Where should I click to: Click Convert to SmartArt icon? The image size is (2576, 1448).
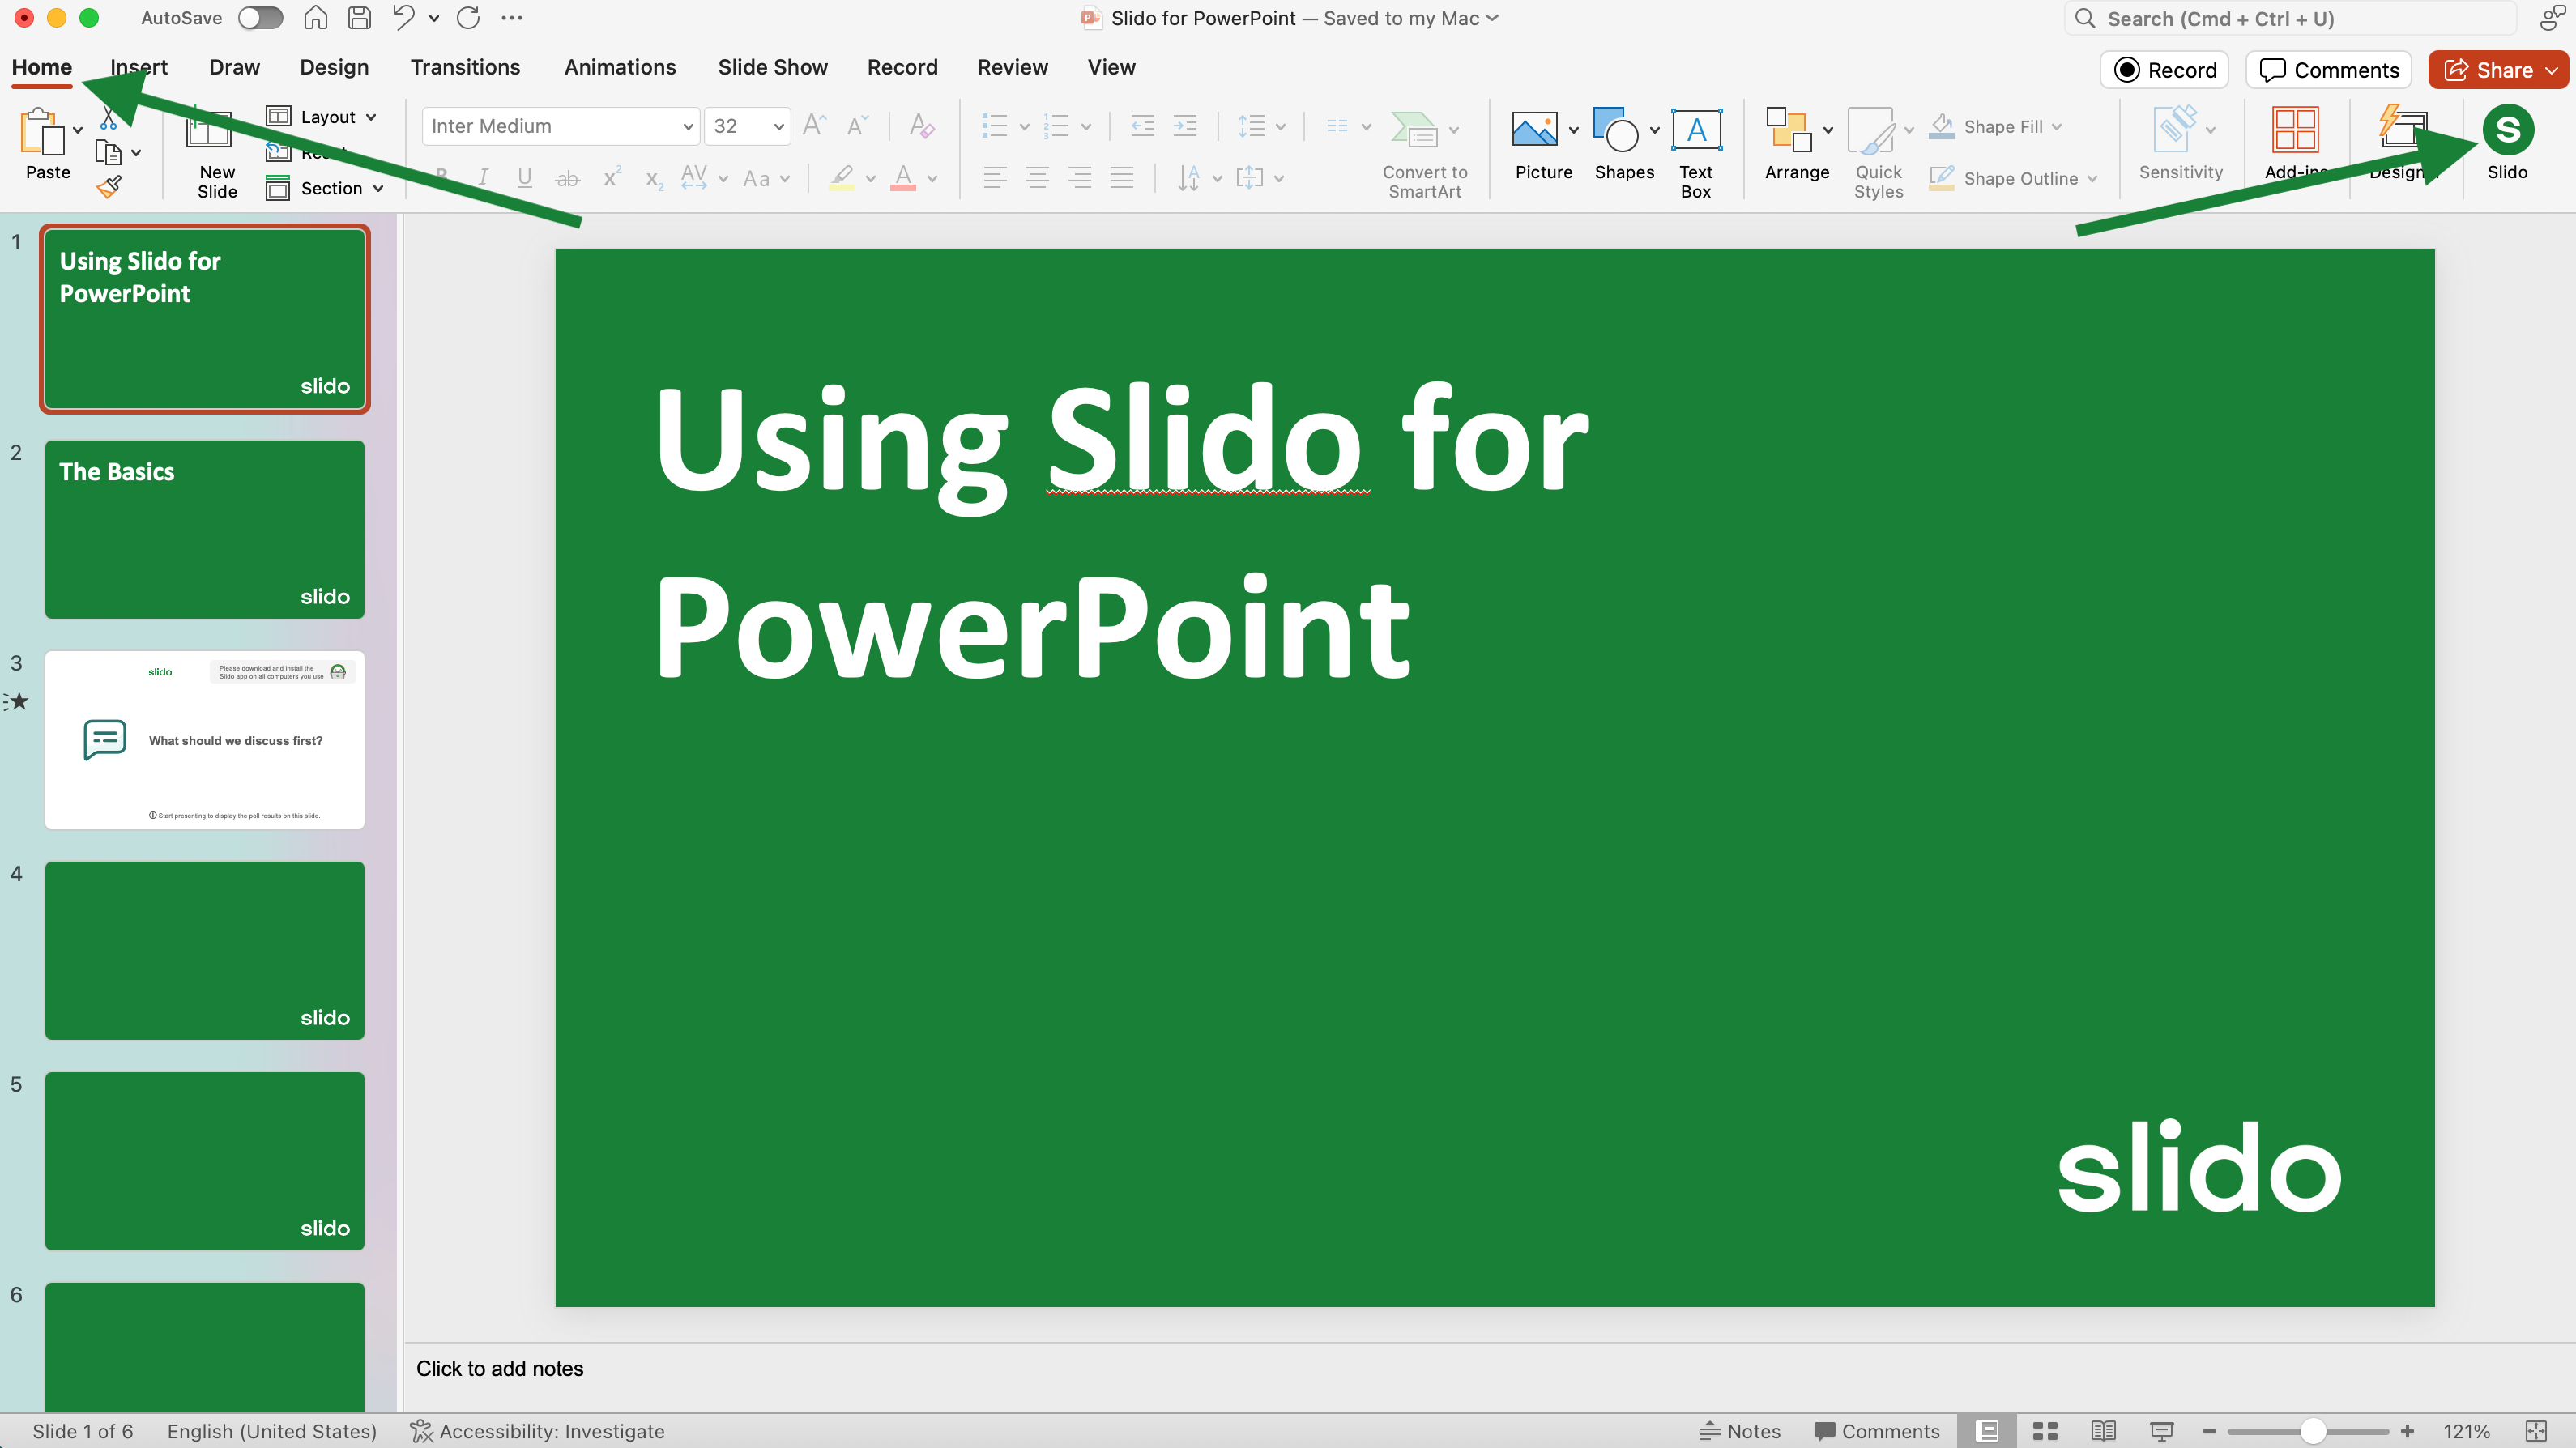tap(1414, 130)
